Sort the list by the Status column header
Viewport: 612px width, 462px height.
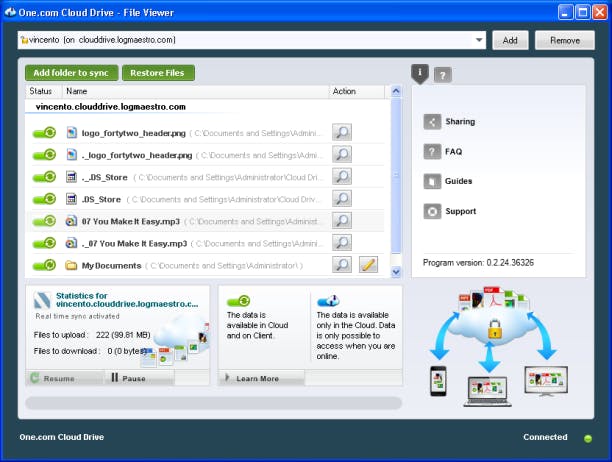click(x=44, y=91)
